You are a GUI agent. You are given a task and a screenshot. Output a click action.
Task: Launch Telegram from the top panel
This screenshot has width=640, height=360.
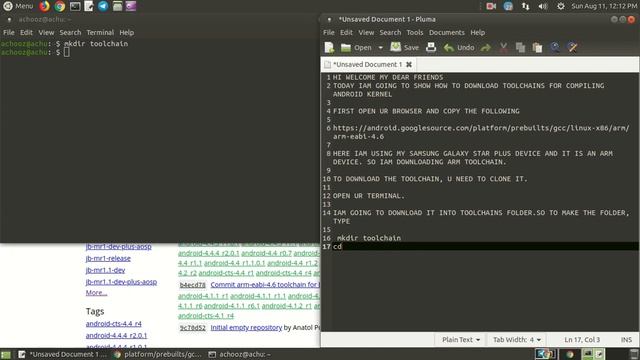[103, 6]
